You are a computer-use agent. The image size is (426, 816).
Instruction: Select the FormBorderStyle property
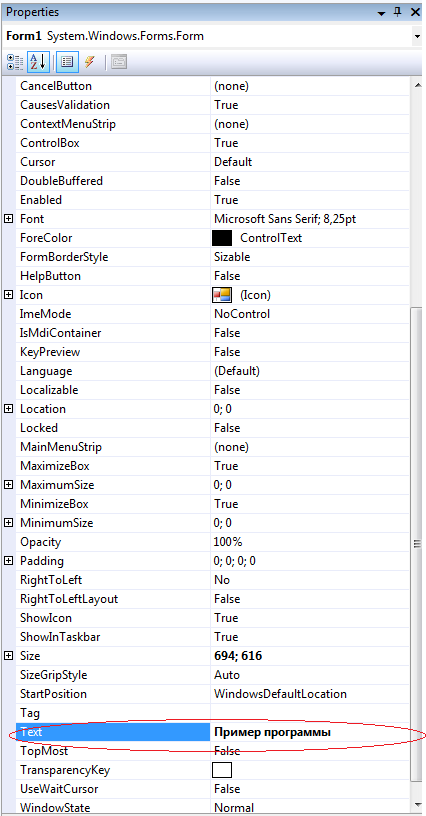[64, 257]
